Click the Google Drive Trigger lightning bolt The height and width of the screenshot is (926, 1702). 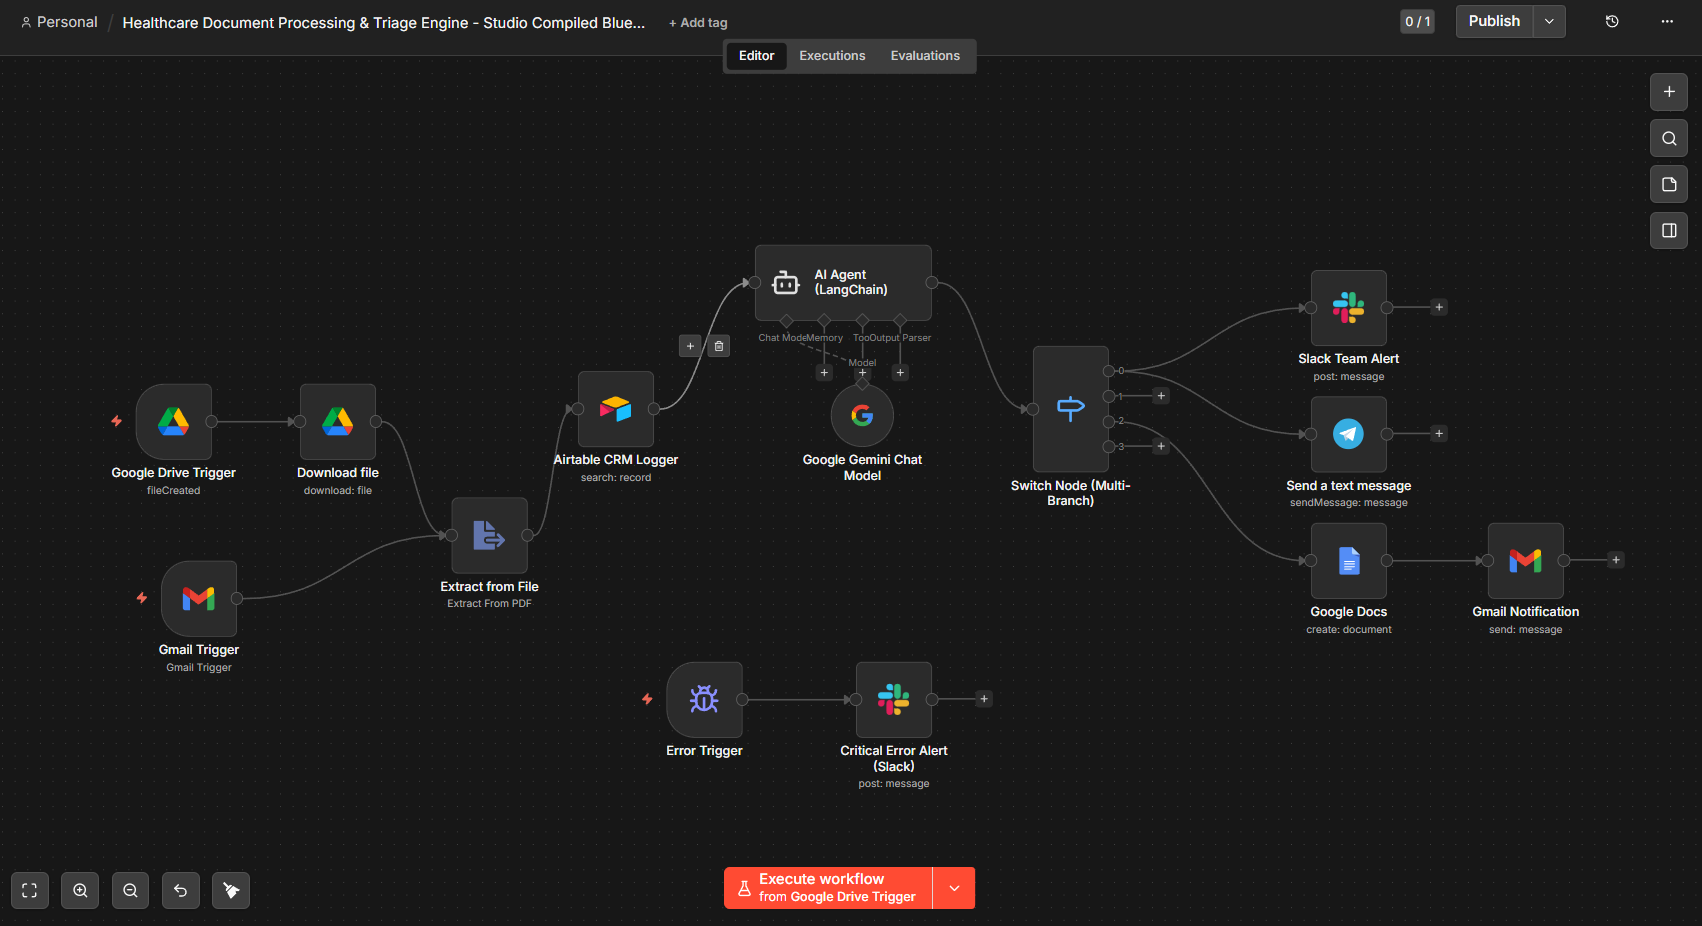pos(117,421)
